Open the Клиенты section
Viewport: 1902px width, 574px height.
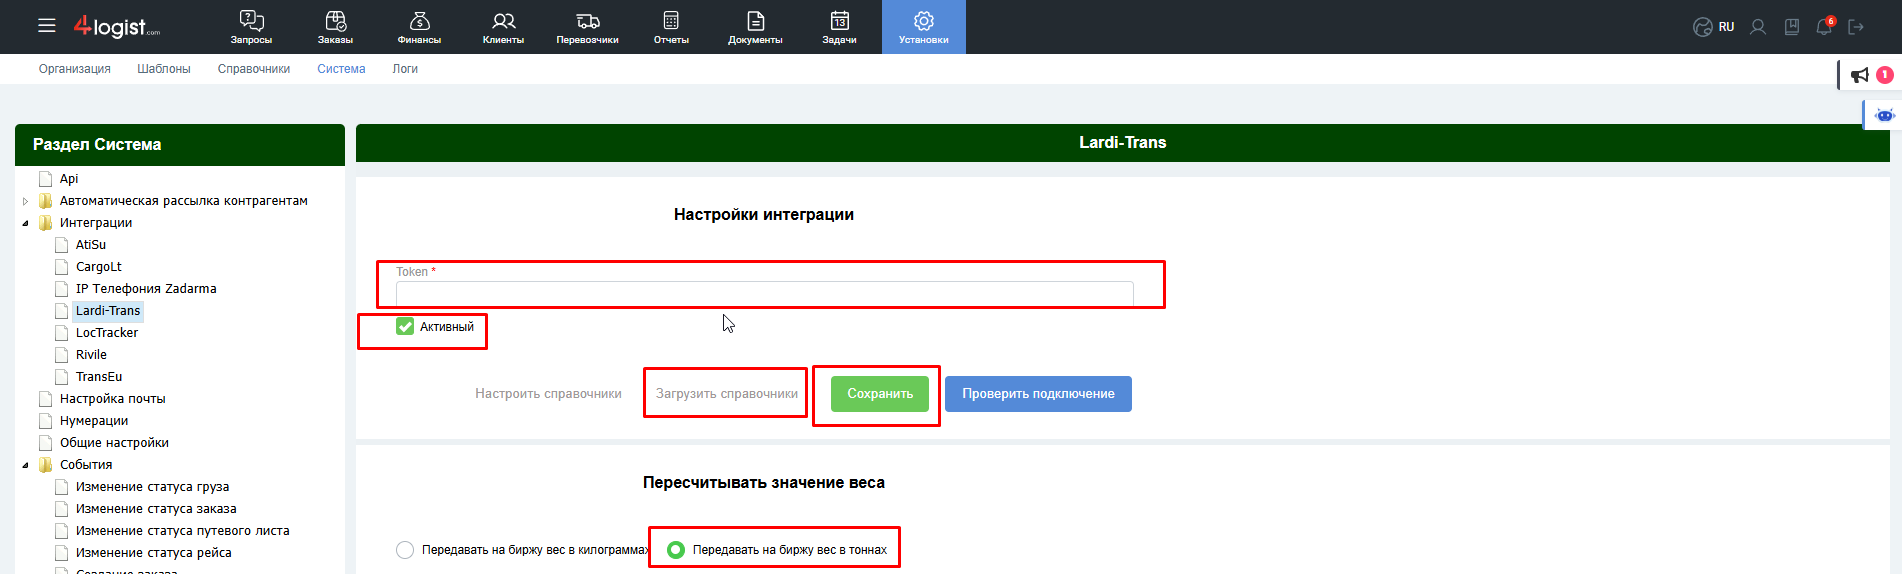point(503,27)
